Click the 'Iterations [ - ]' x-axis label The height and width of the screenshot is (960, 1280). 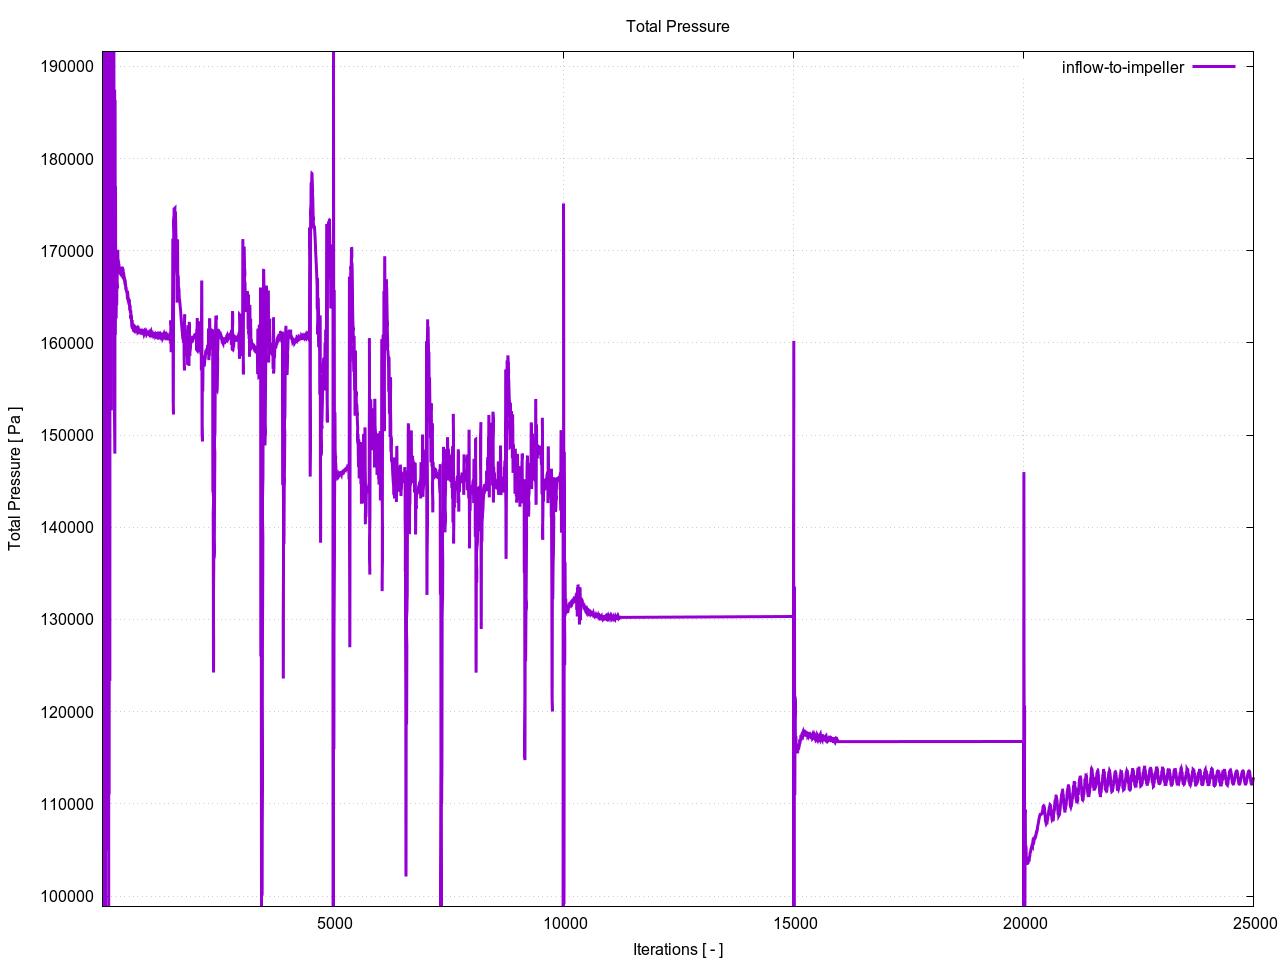tap(677, 949)
